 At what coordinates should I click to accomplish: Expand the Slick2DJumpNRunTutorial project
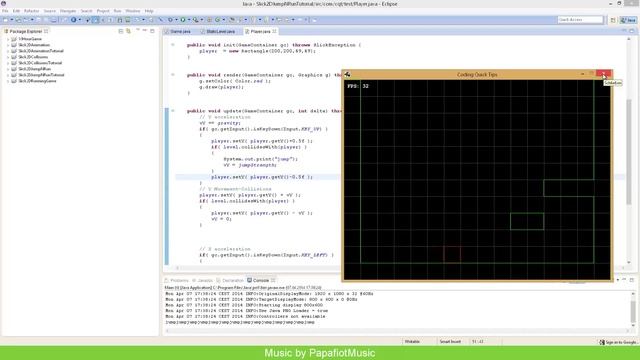8,75
